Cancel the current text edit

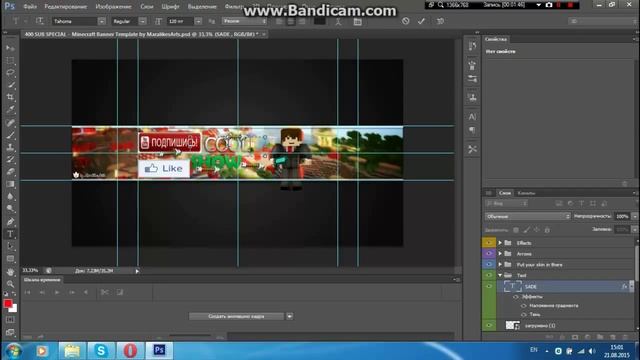(x=405, y=21)
